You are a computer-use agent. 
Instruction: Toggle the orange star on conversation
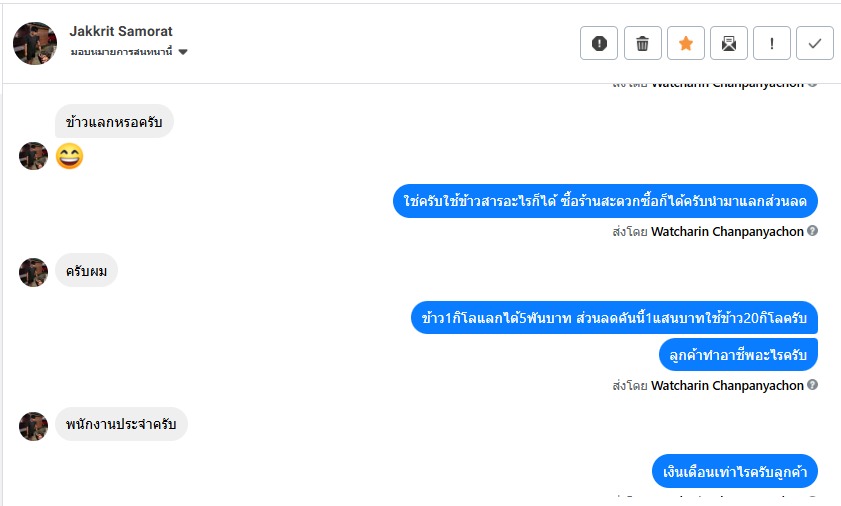685,43
